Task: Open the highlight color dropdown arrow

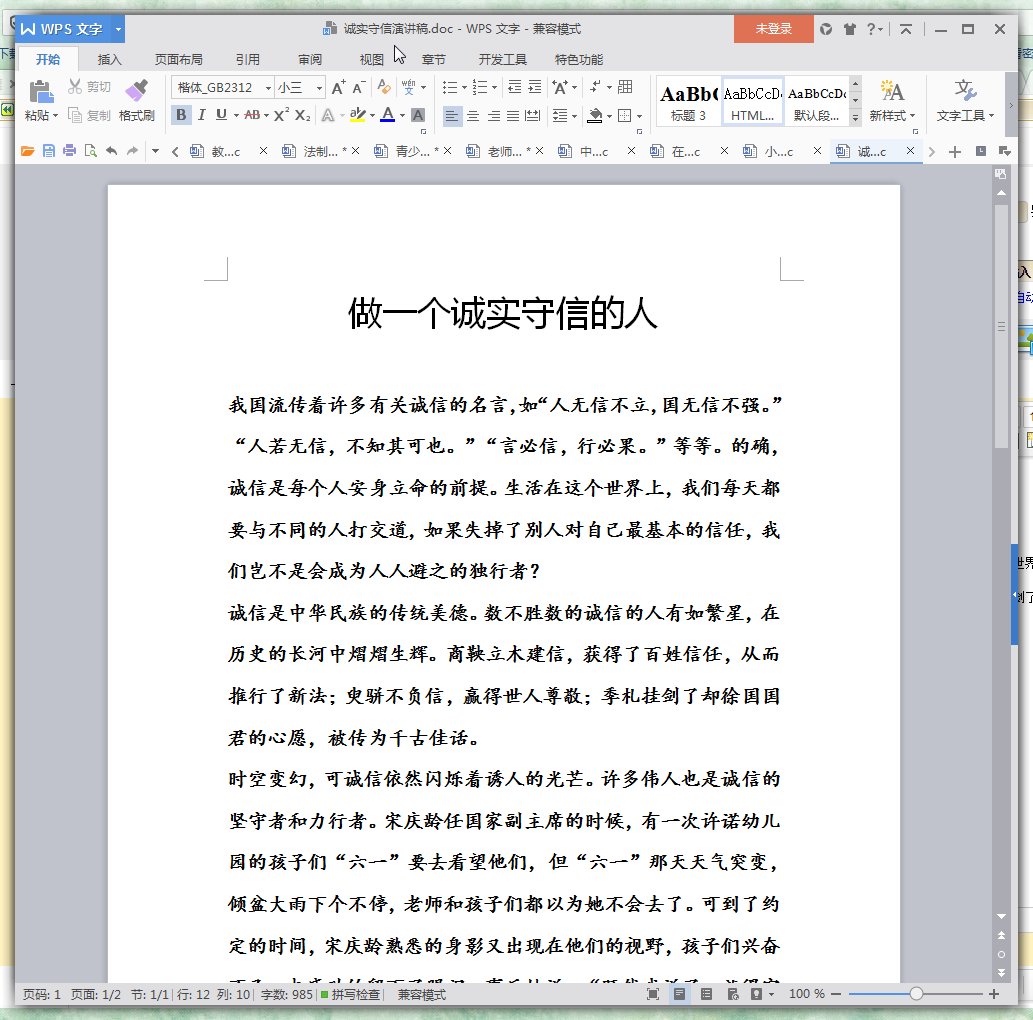Action: click(372, 116)
